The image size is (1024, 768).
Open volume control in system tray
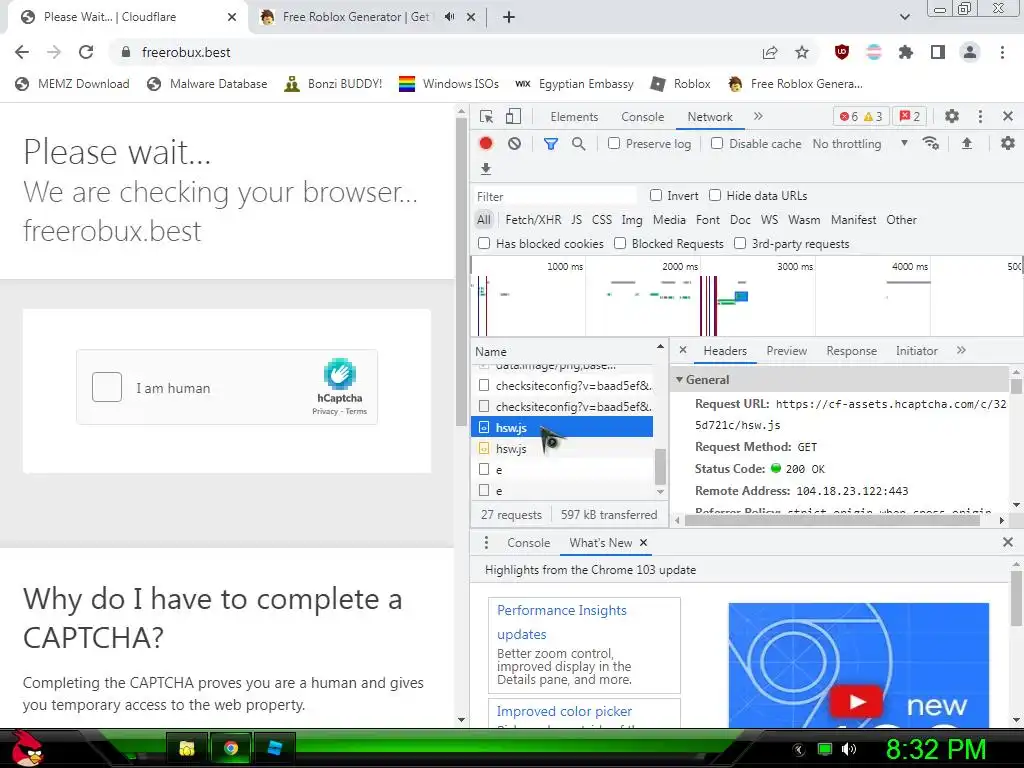pyautogui.click(x=849, y=749)
